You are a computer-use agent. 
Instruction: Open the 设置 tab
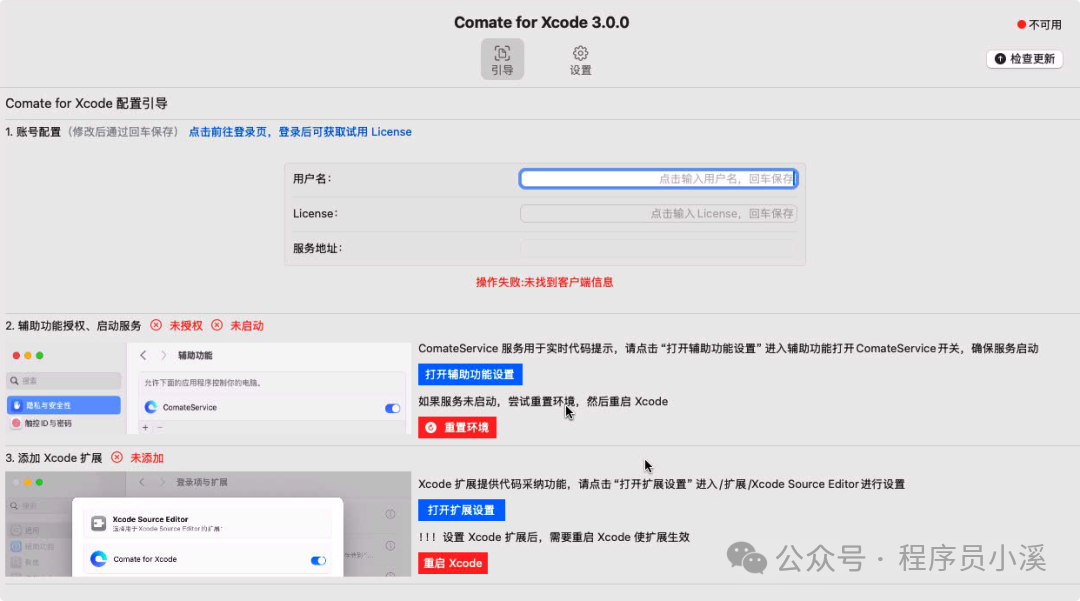click(x=580, y=57)
